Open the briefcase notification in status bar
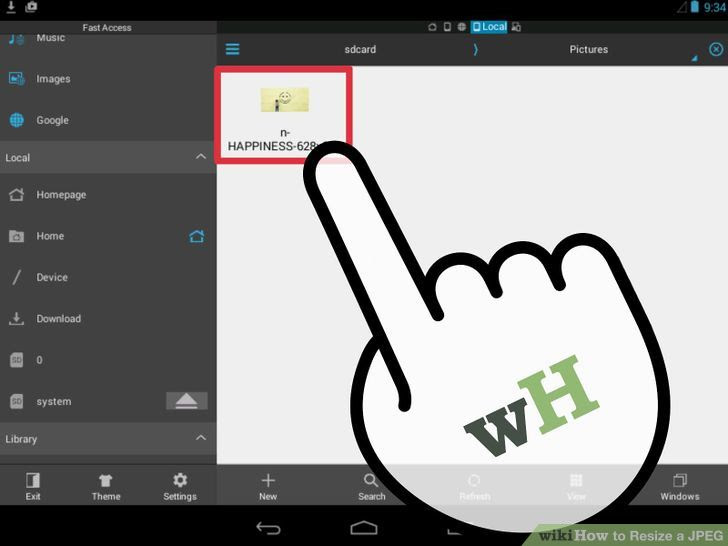Viewport: 728px width, 546px height. (x=31, y=7)
